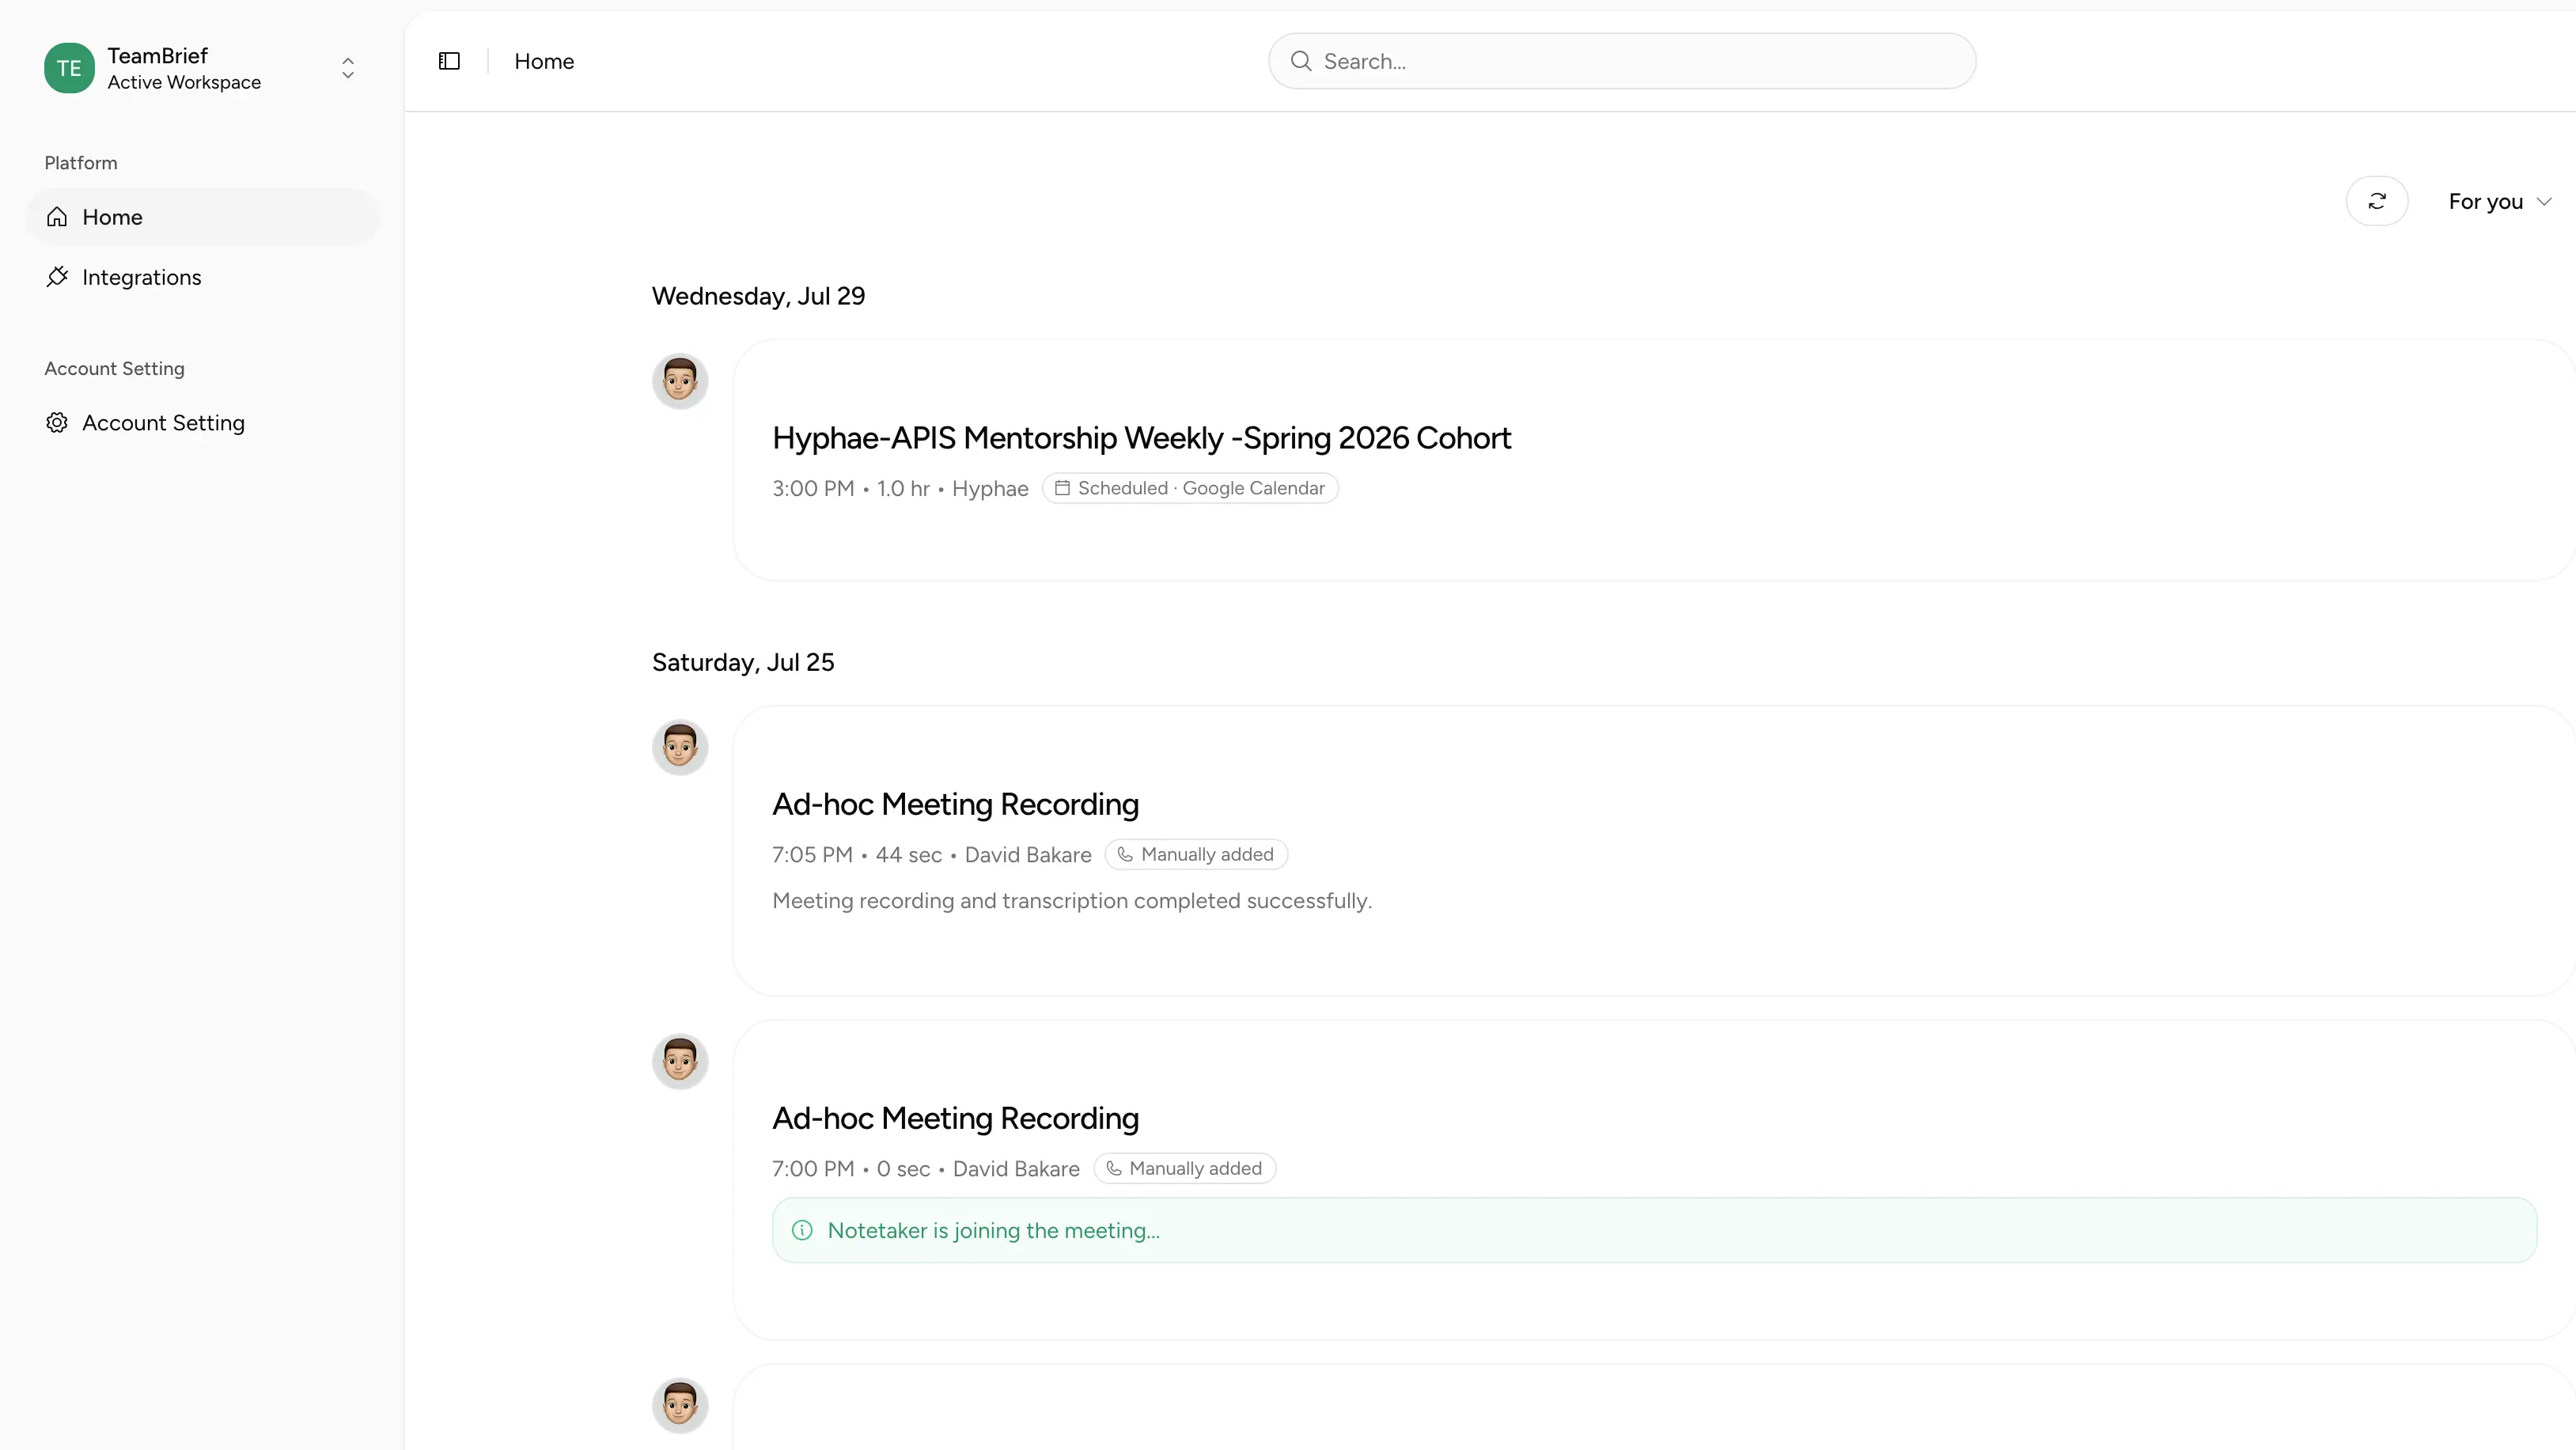The image size is (2576, 1450).
Task: Click the Home breadcrumb label
Action: (544, 61)
